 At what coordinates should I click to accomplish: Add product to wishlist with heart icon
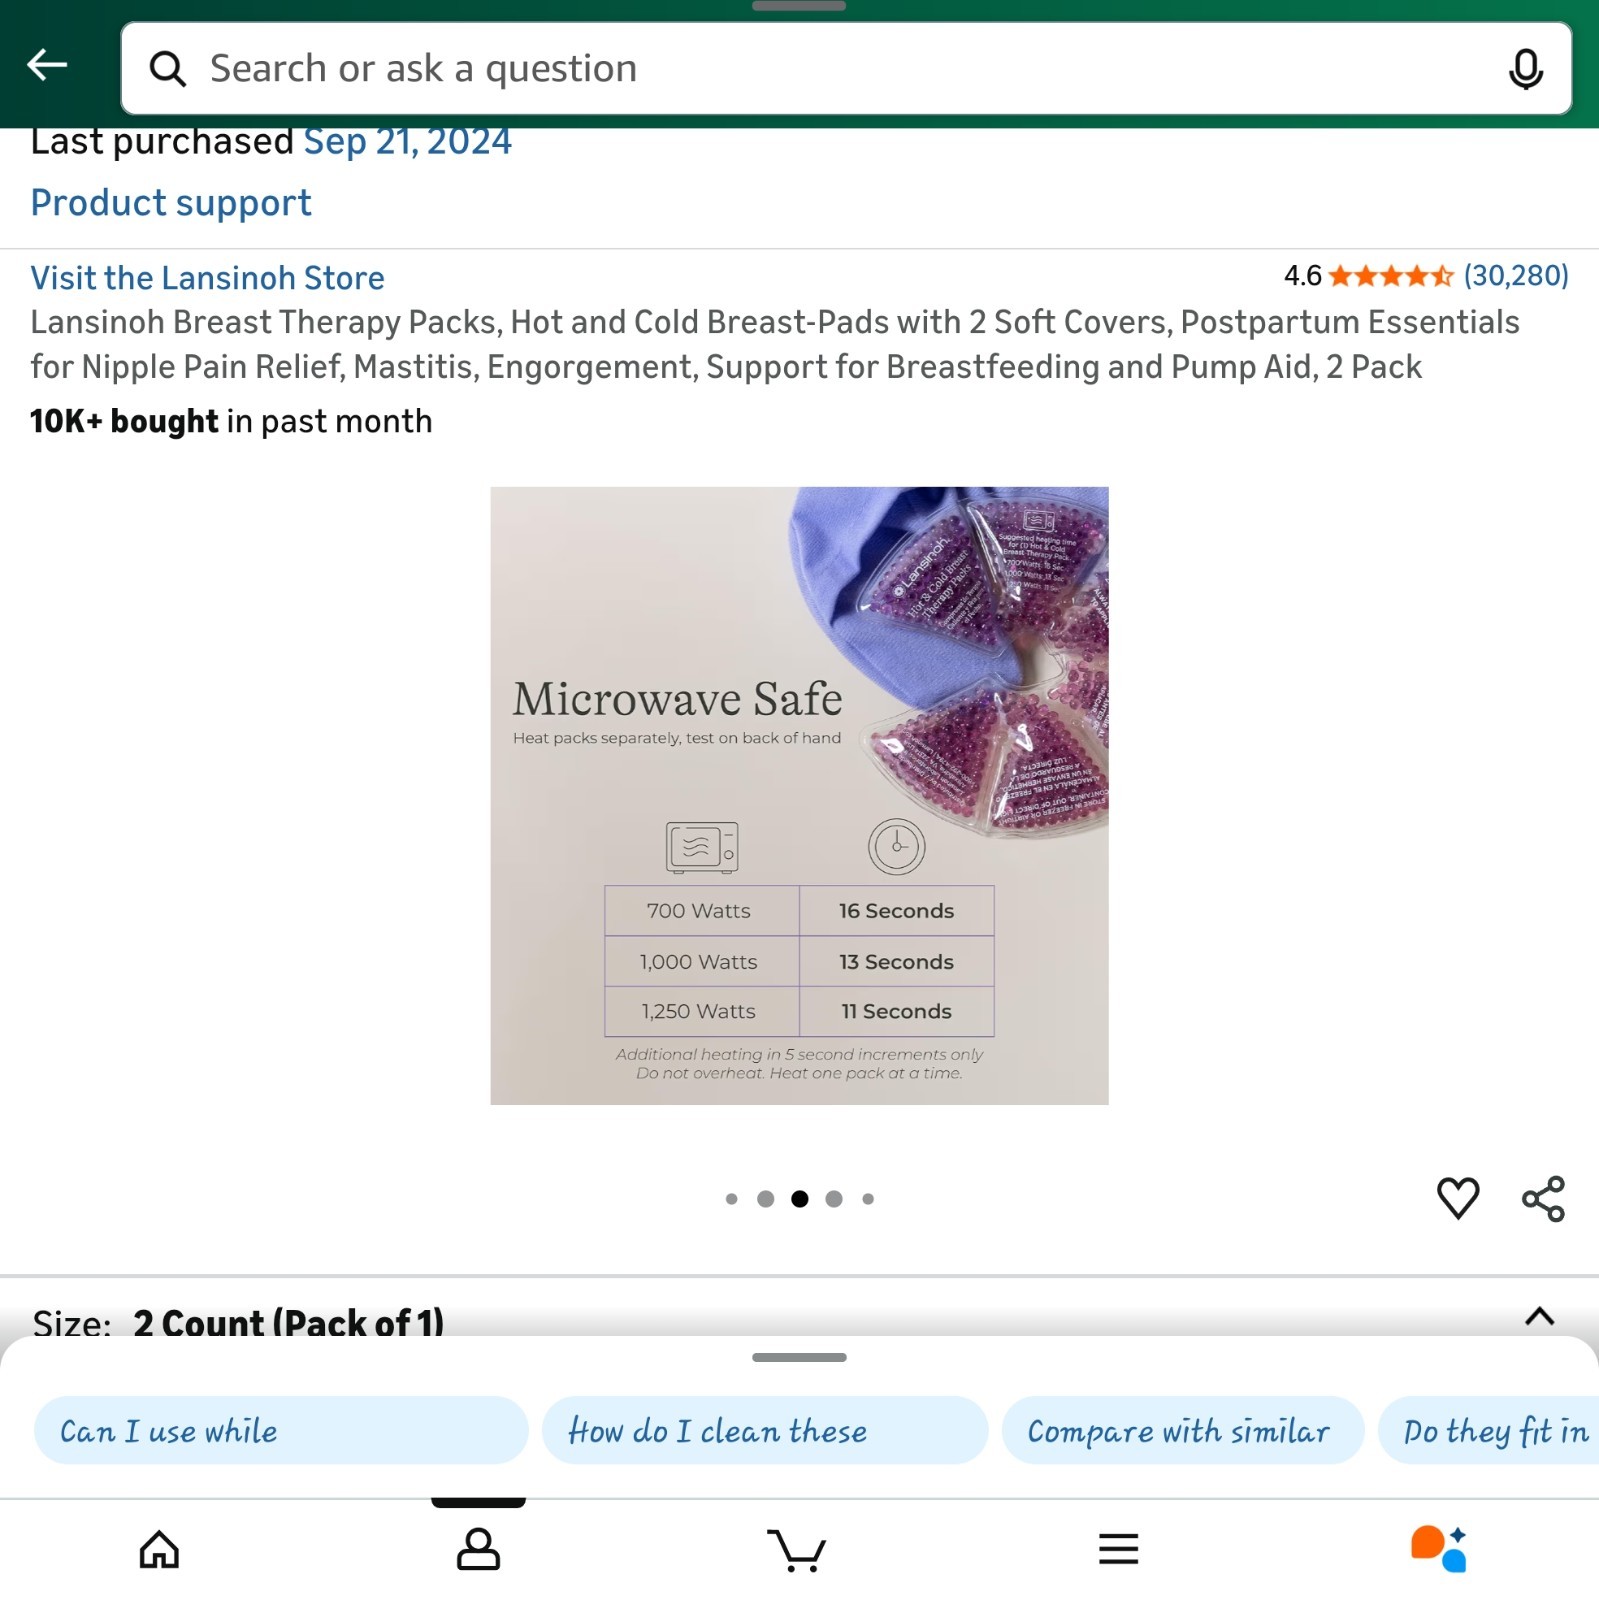1457,1198
